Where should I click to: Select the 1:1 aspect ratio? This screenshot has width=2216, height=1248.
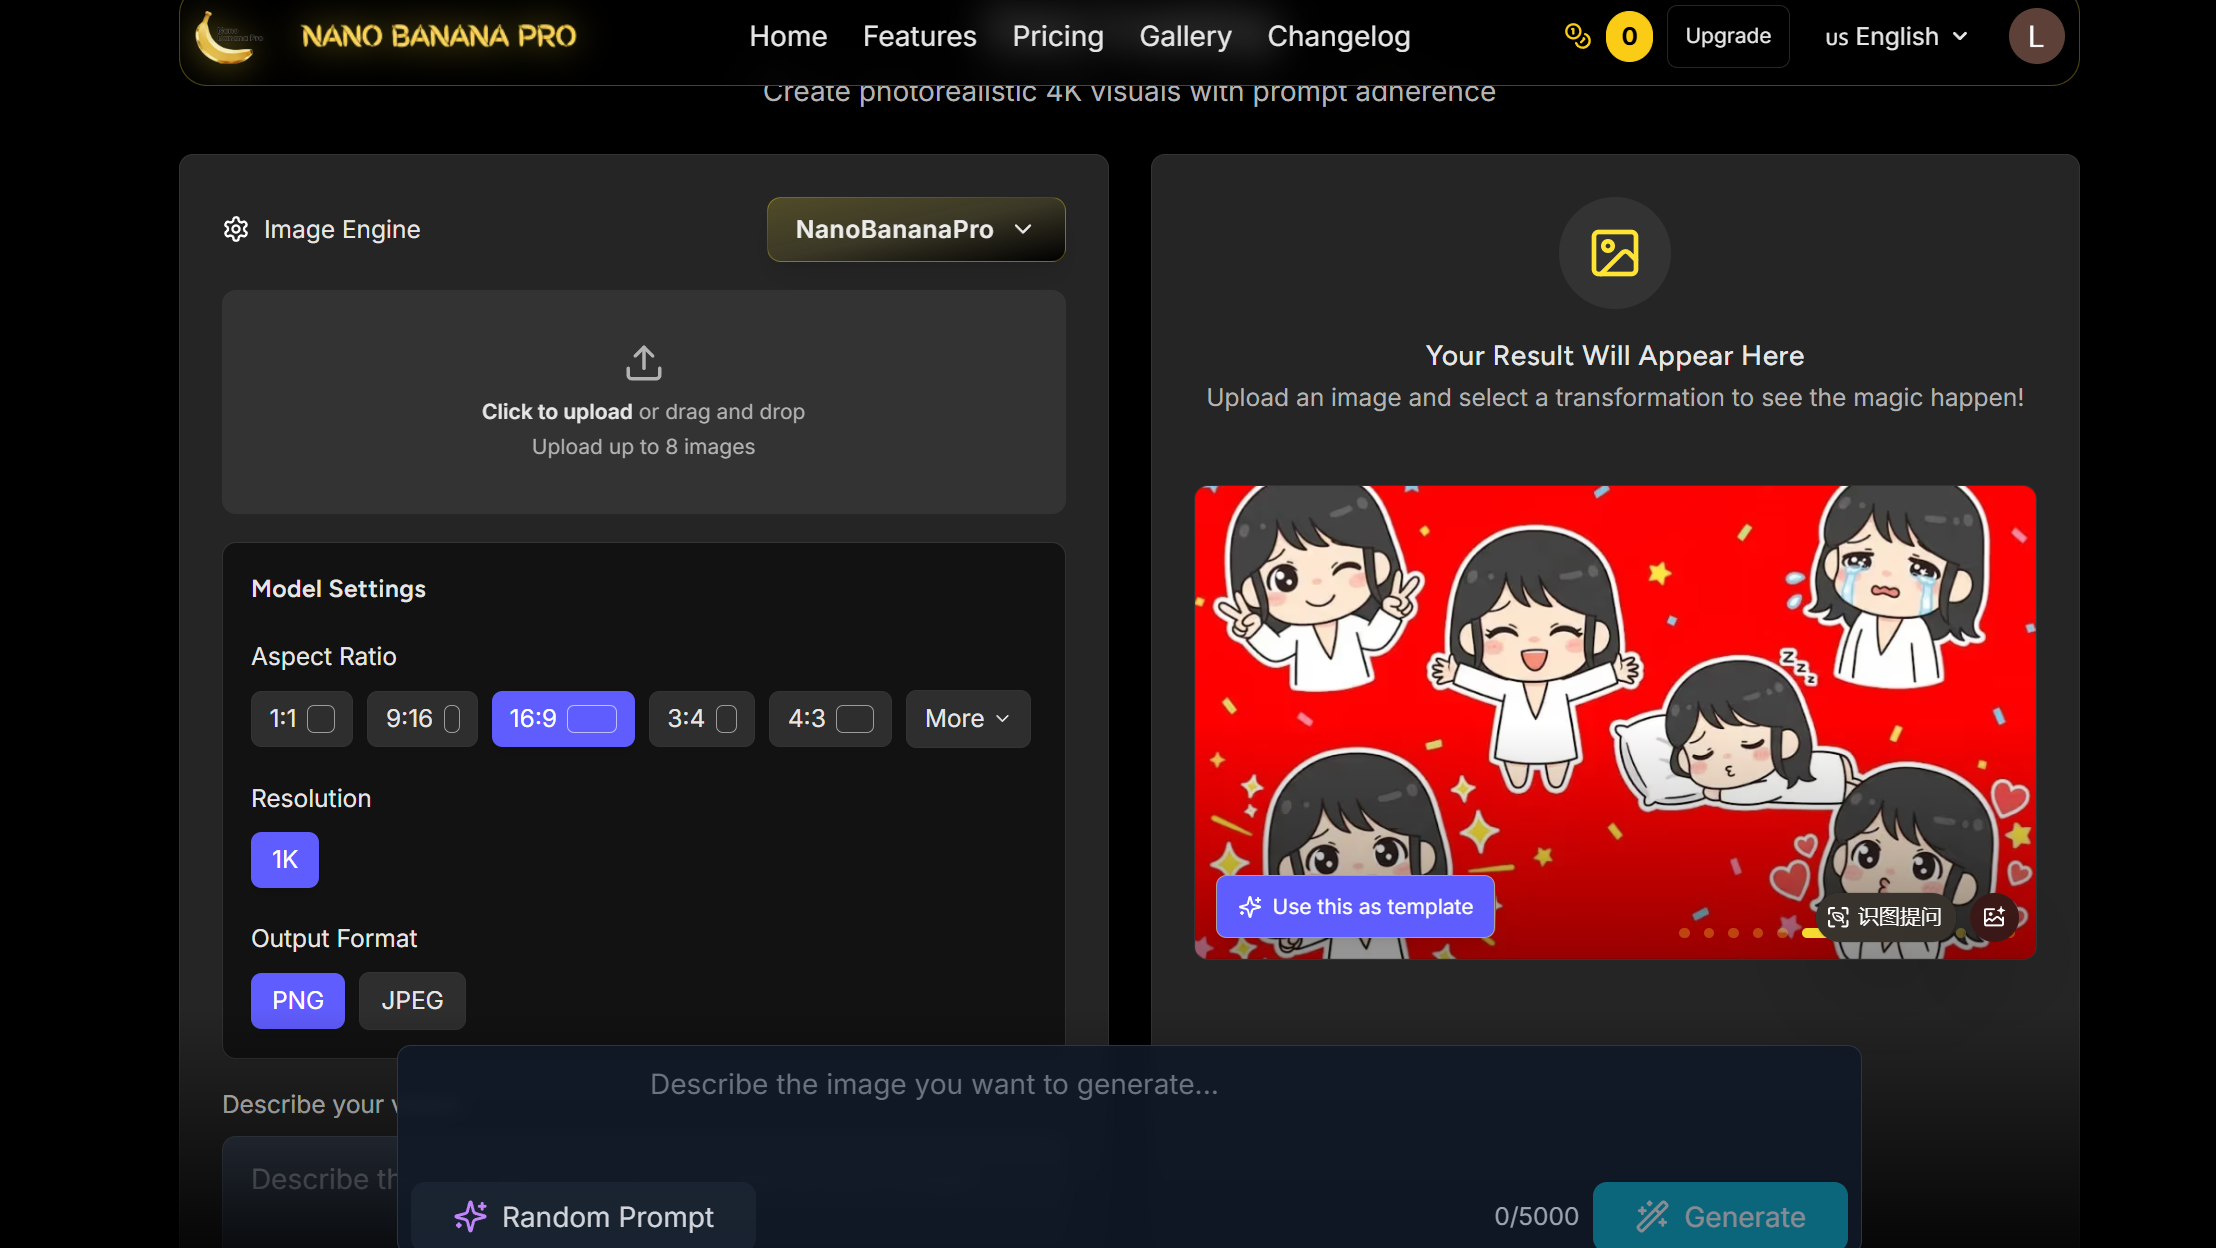(301, 719)
